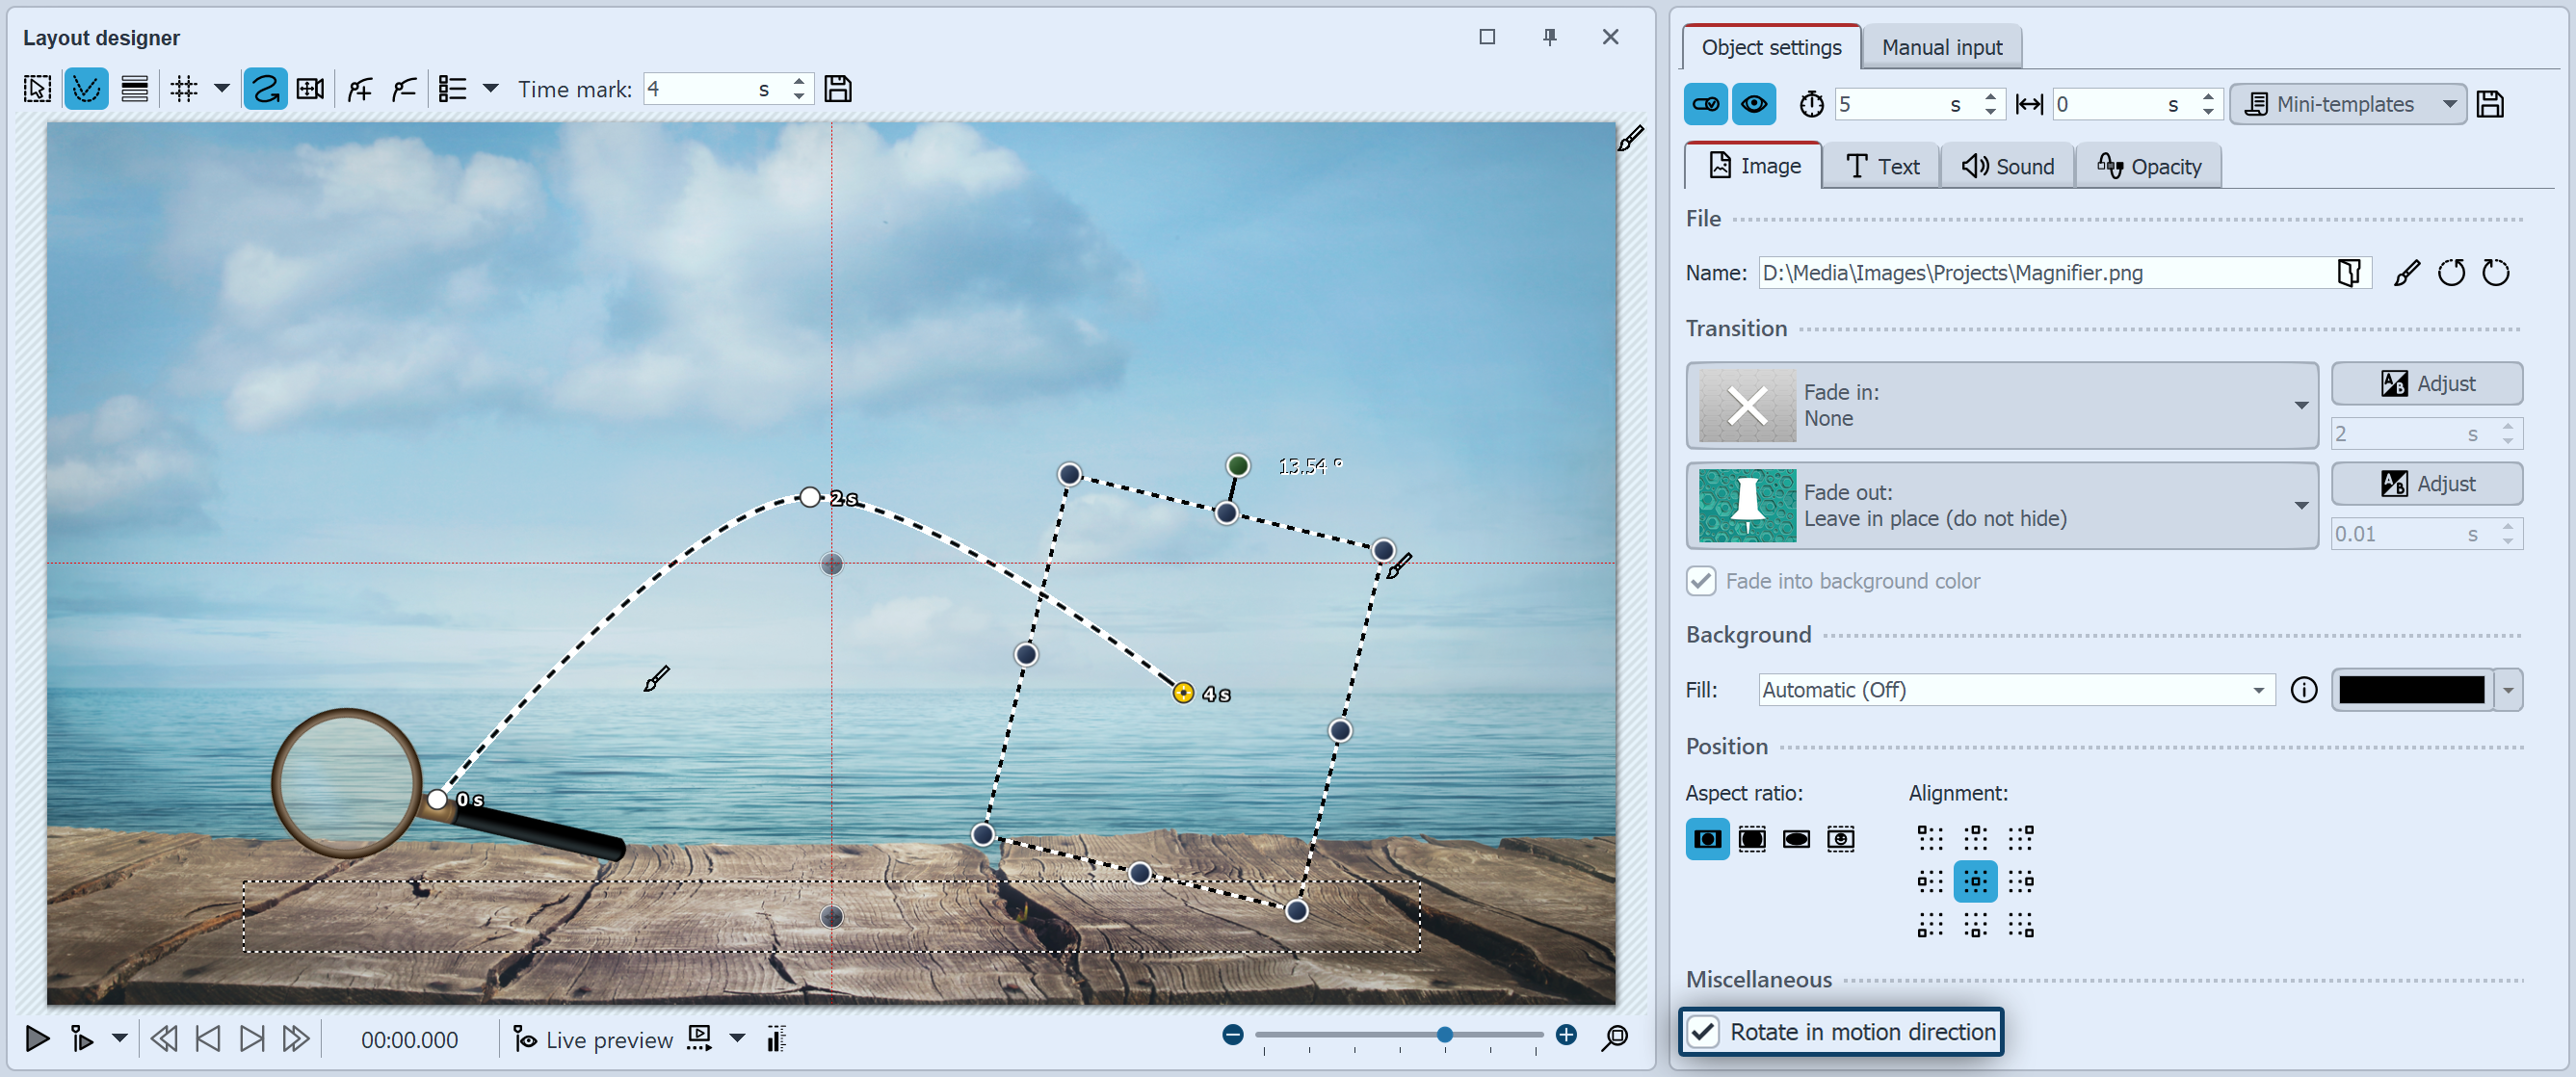
Task: Select the selection arrow tool
Action: click(35, 88)
